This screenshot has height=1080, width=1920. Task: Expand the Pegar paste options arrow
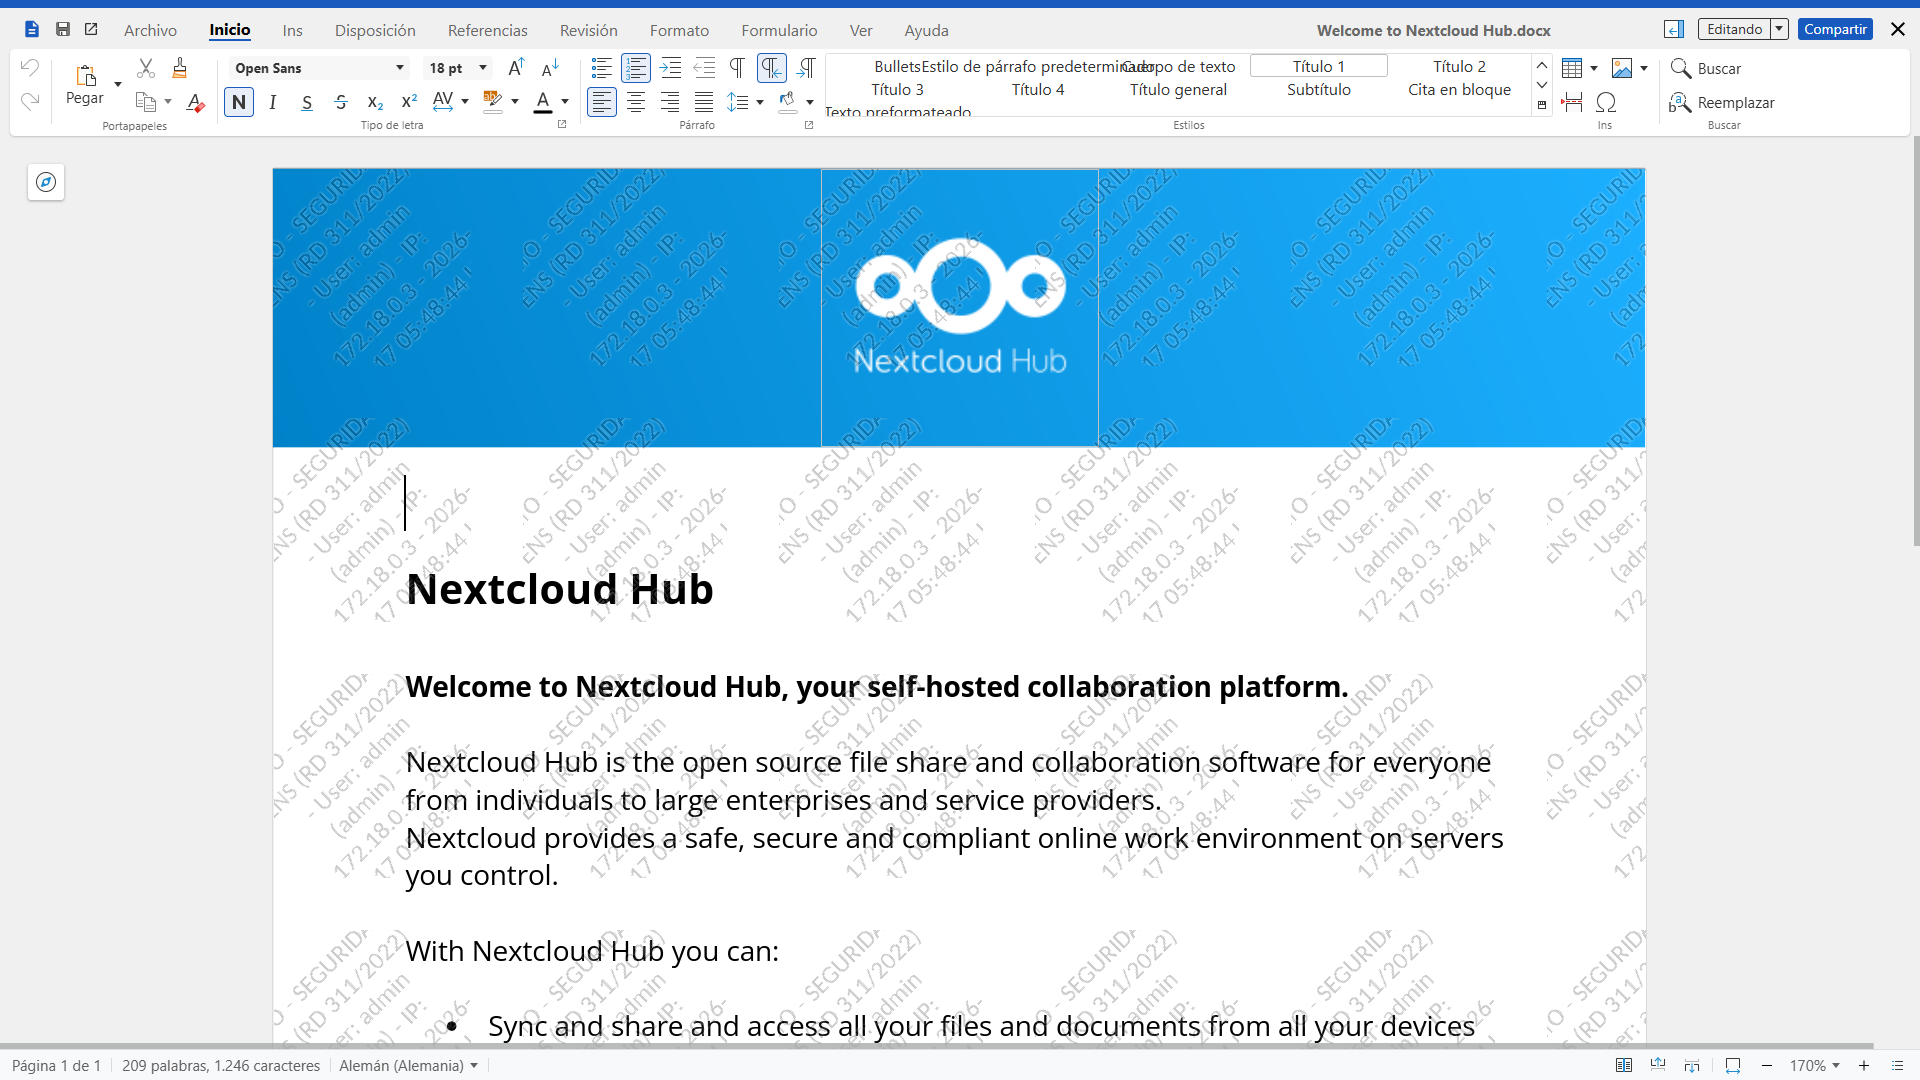117,84
